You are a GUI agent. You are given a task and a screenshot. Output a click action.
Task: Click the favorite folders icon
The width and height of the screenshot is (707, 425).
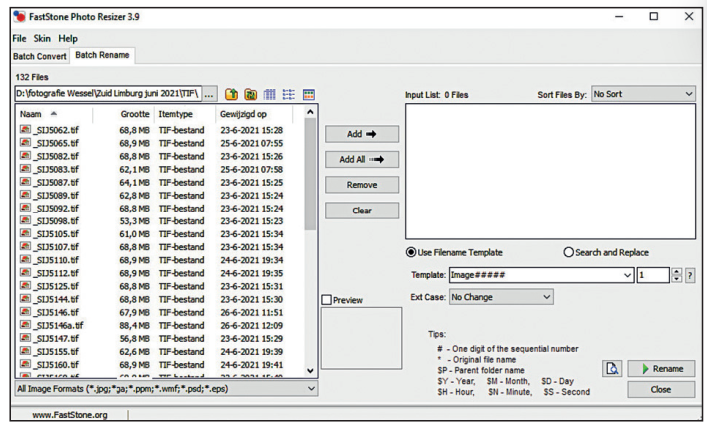pyautogui.click(x=251, y=94)
